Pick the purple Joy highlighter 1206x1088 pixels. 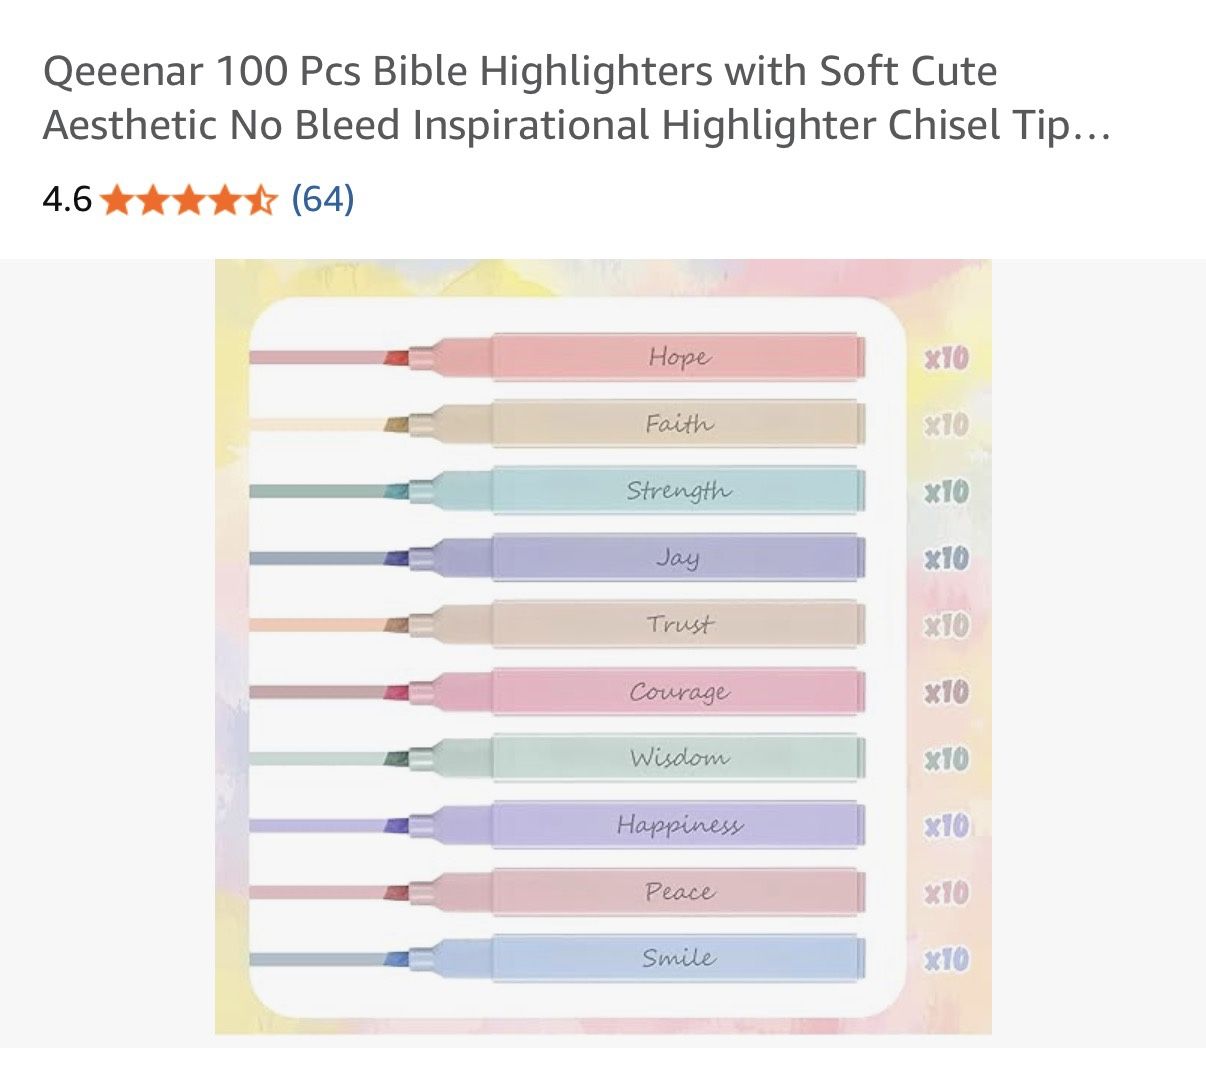(677, 557)
